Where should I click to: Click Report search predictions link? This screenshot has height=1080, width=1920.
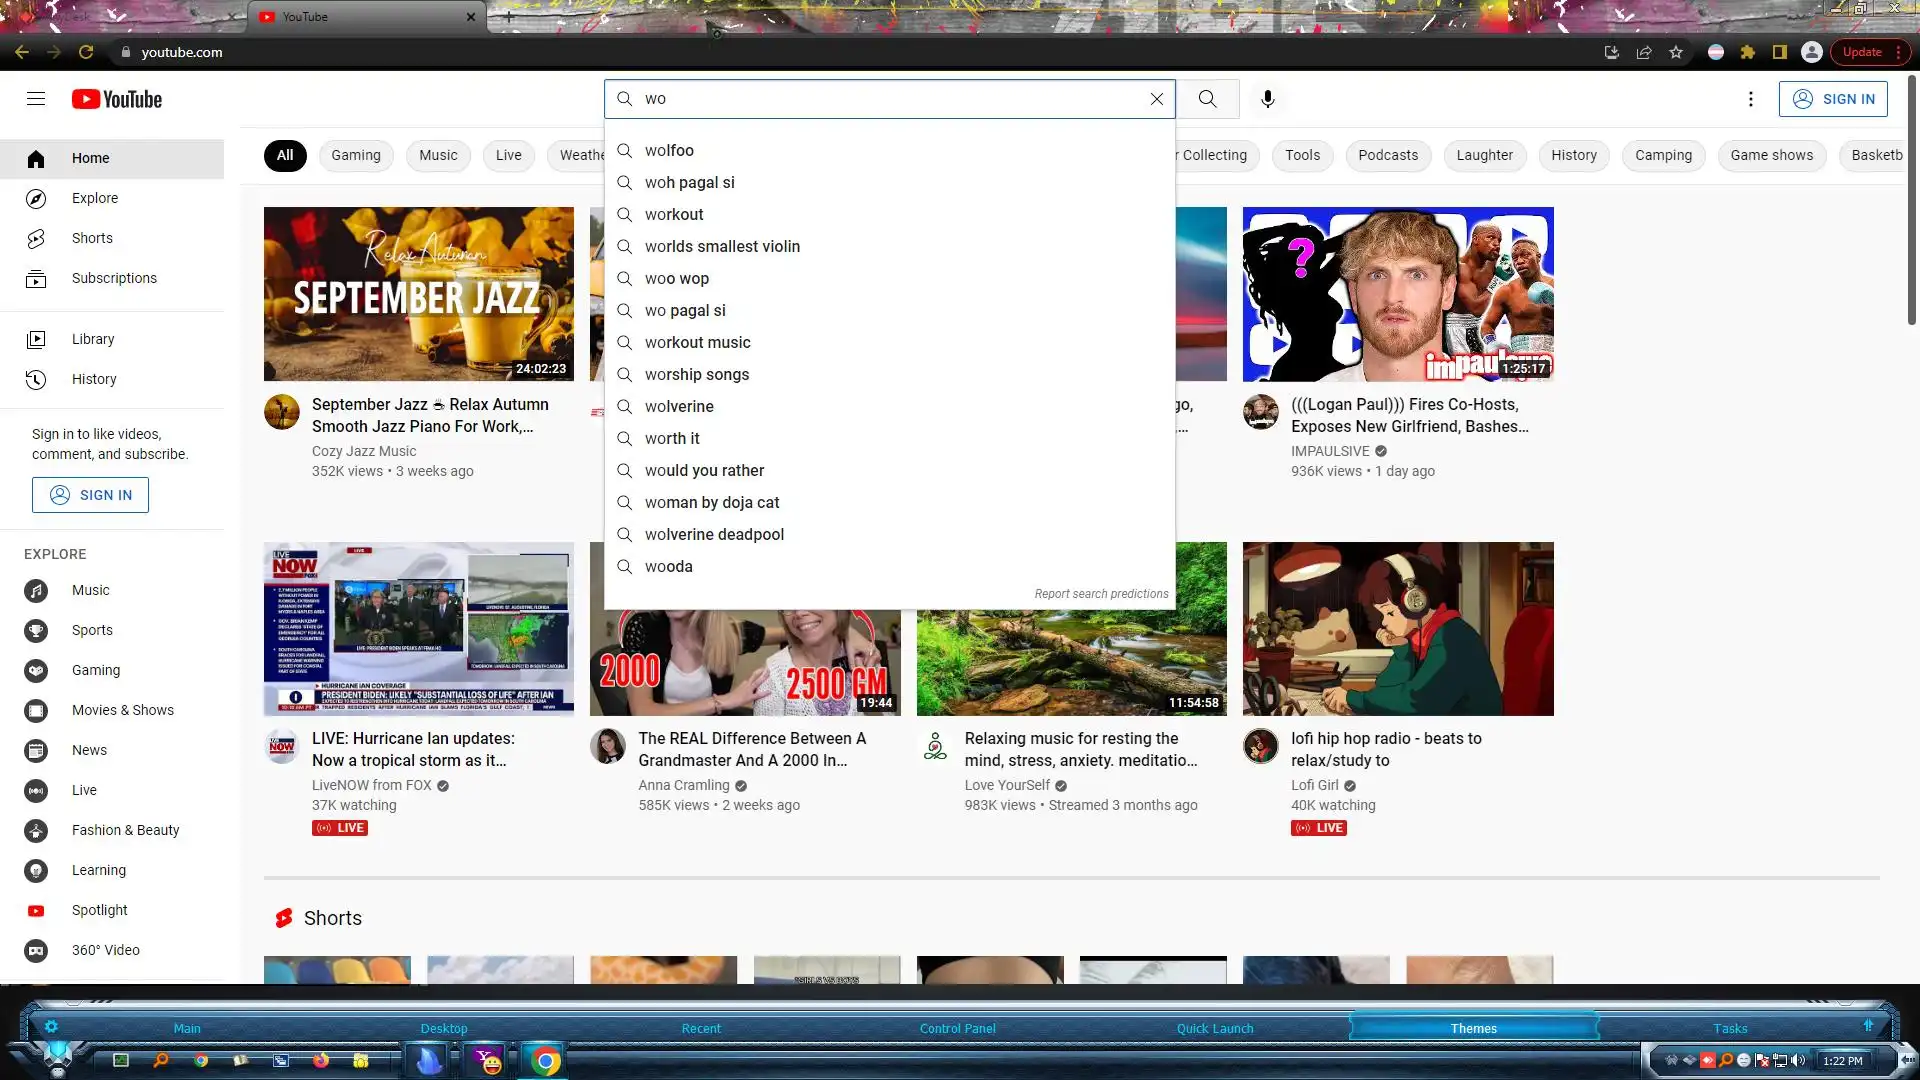(1100, 594)
